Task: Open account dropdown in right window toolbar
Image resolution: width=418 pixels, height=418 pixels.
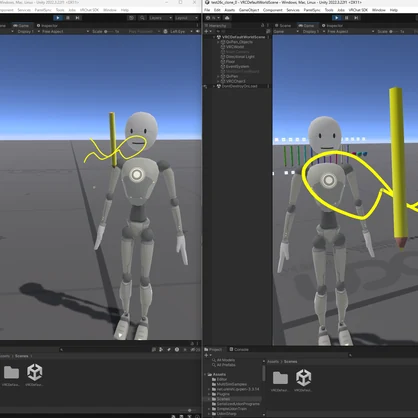Action: coord(213,18)
